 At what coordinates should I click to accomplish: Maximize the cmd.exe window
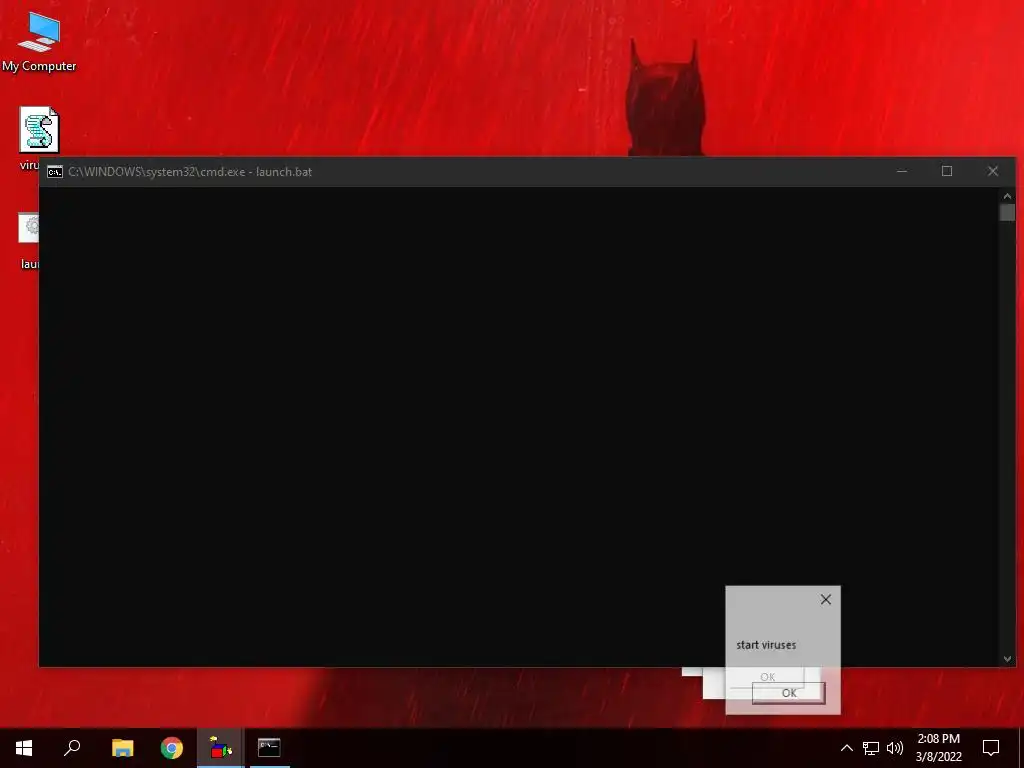coord(947,171)
